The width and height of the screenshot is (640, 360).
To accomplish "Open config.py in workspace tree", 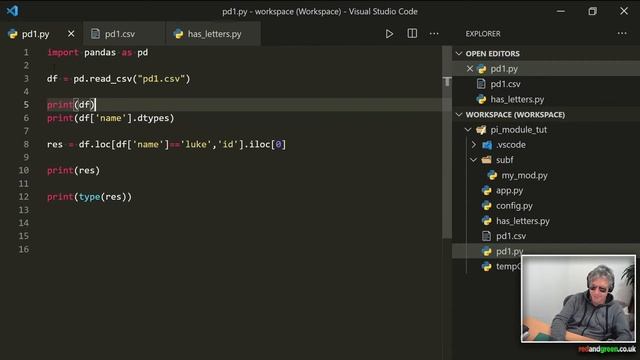I will coord(546,206).
